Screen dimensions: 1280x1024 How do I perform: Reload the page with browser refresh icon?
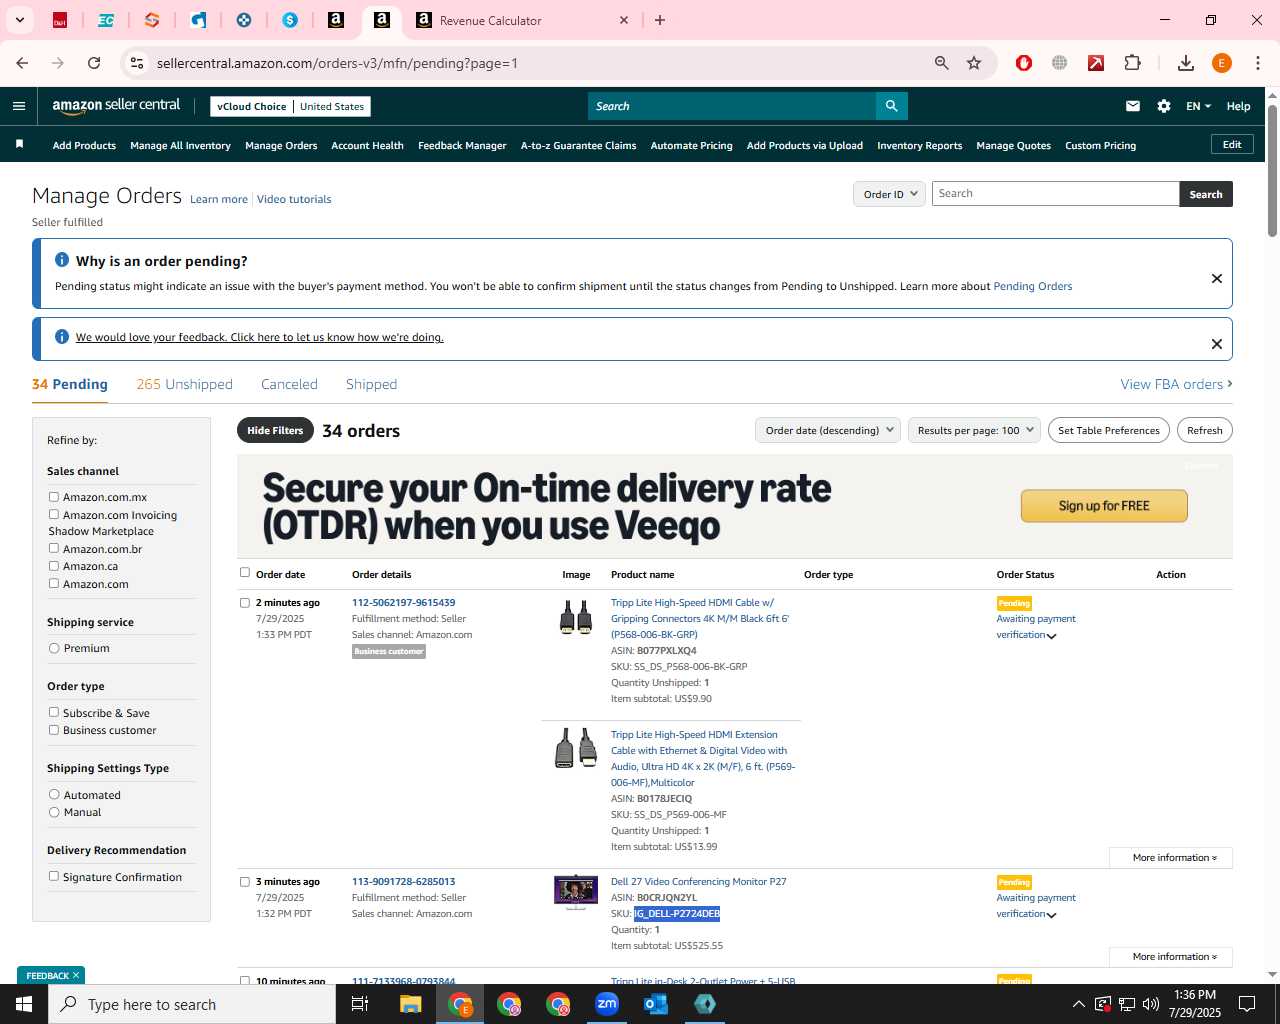coord(94,63)
